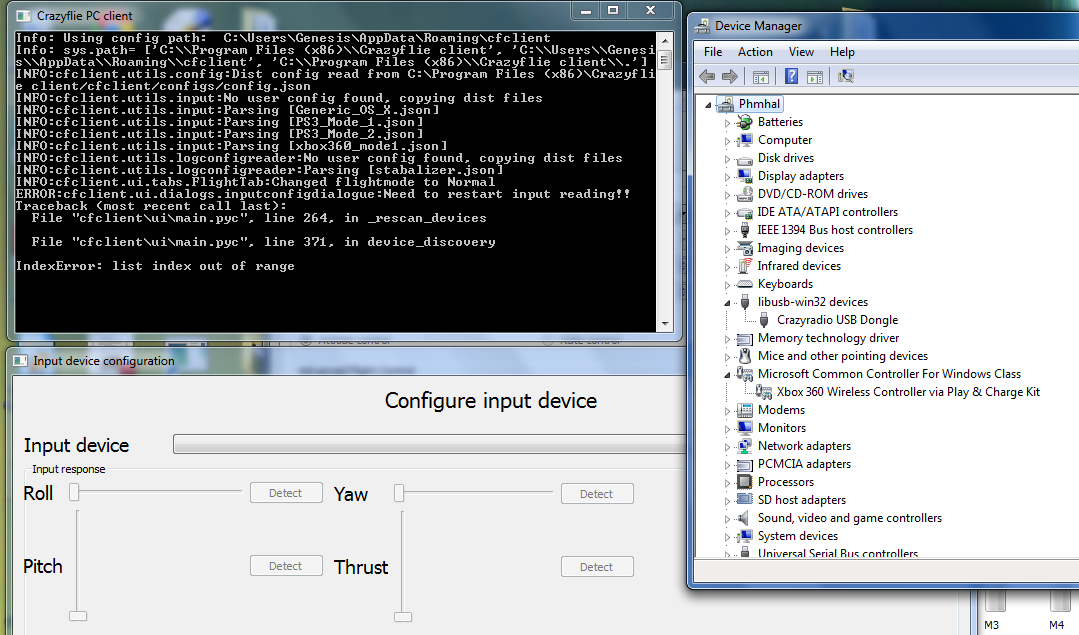This screenshot has height=635, width=1079.
Task: Select the IDE ATA/ATAPI controllers icon
Action: (x=744, y=213)
